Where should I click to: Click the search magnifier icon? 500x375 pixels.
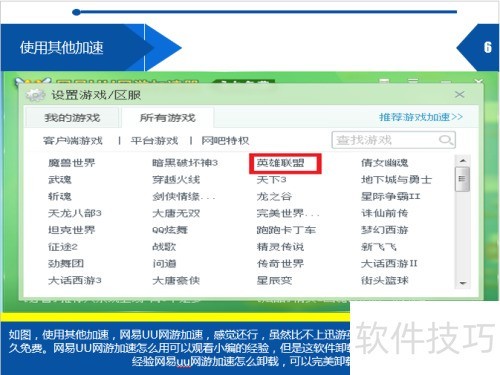pos(445,140)
